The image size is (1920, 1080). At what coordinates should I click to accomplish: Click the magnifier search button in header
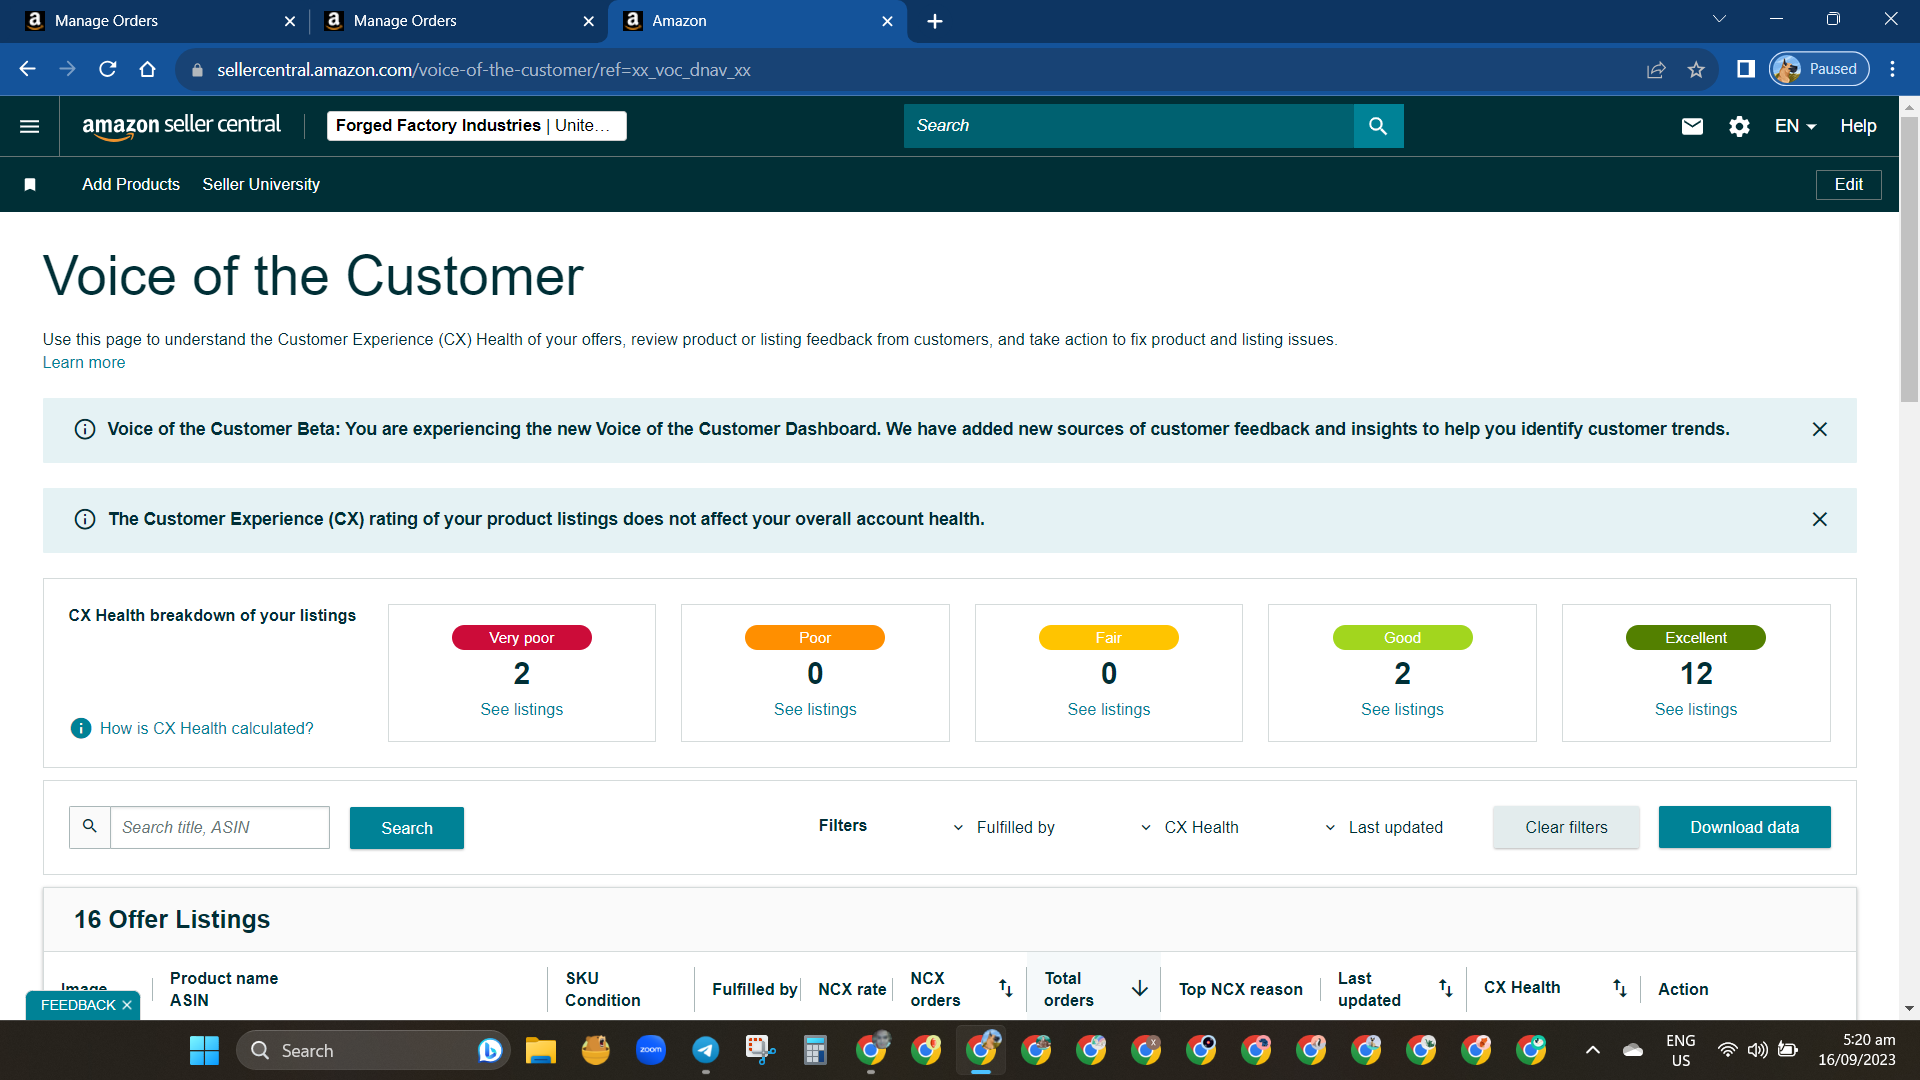(x=1378, y=126)
